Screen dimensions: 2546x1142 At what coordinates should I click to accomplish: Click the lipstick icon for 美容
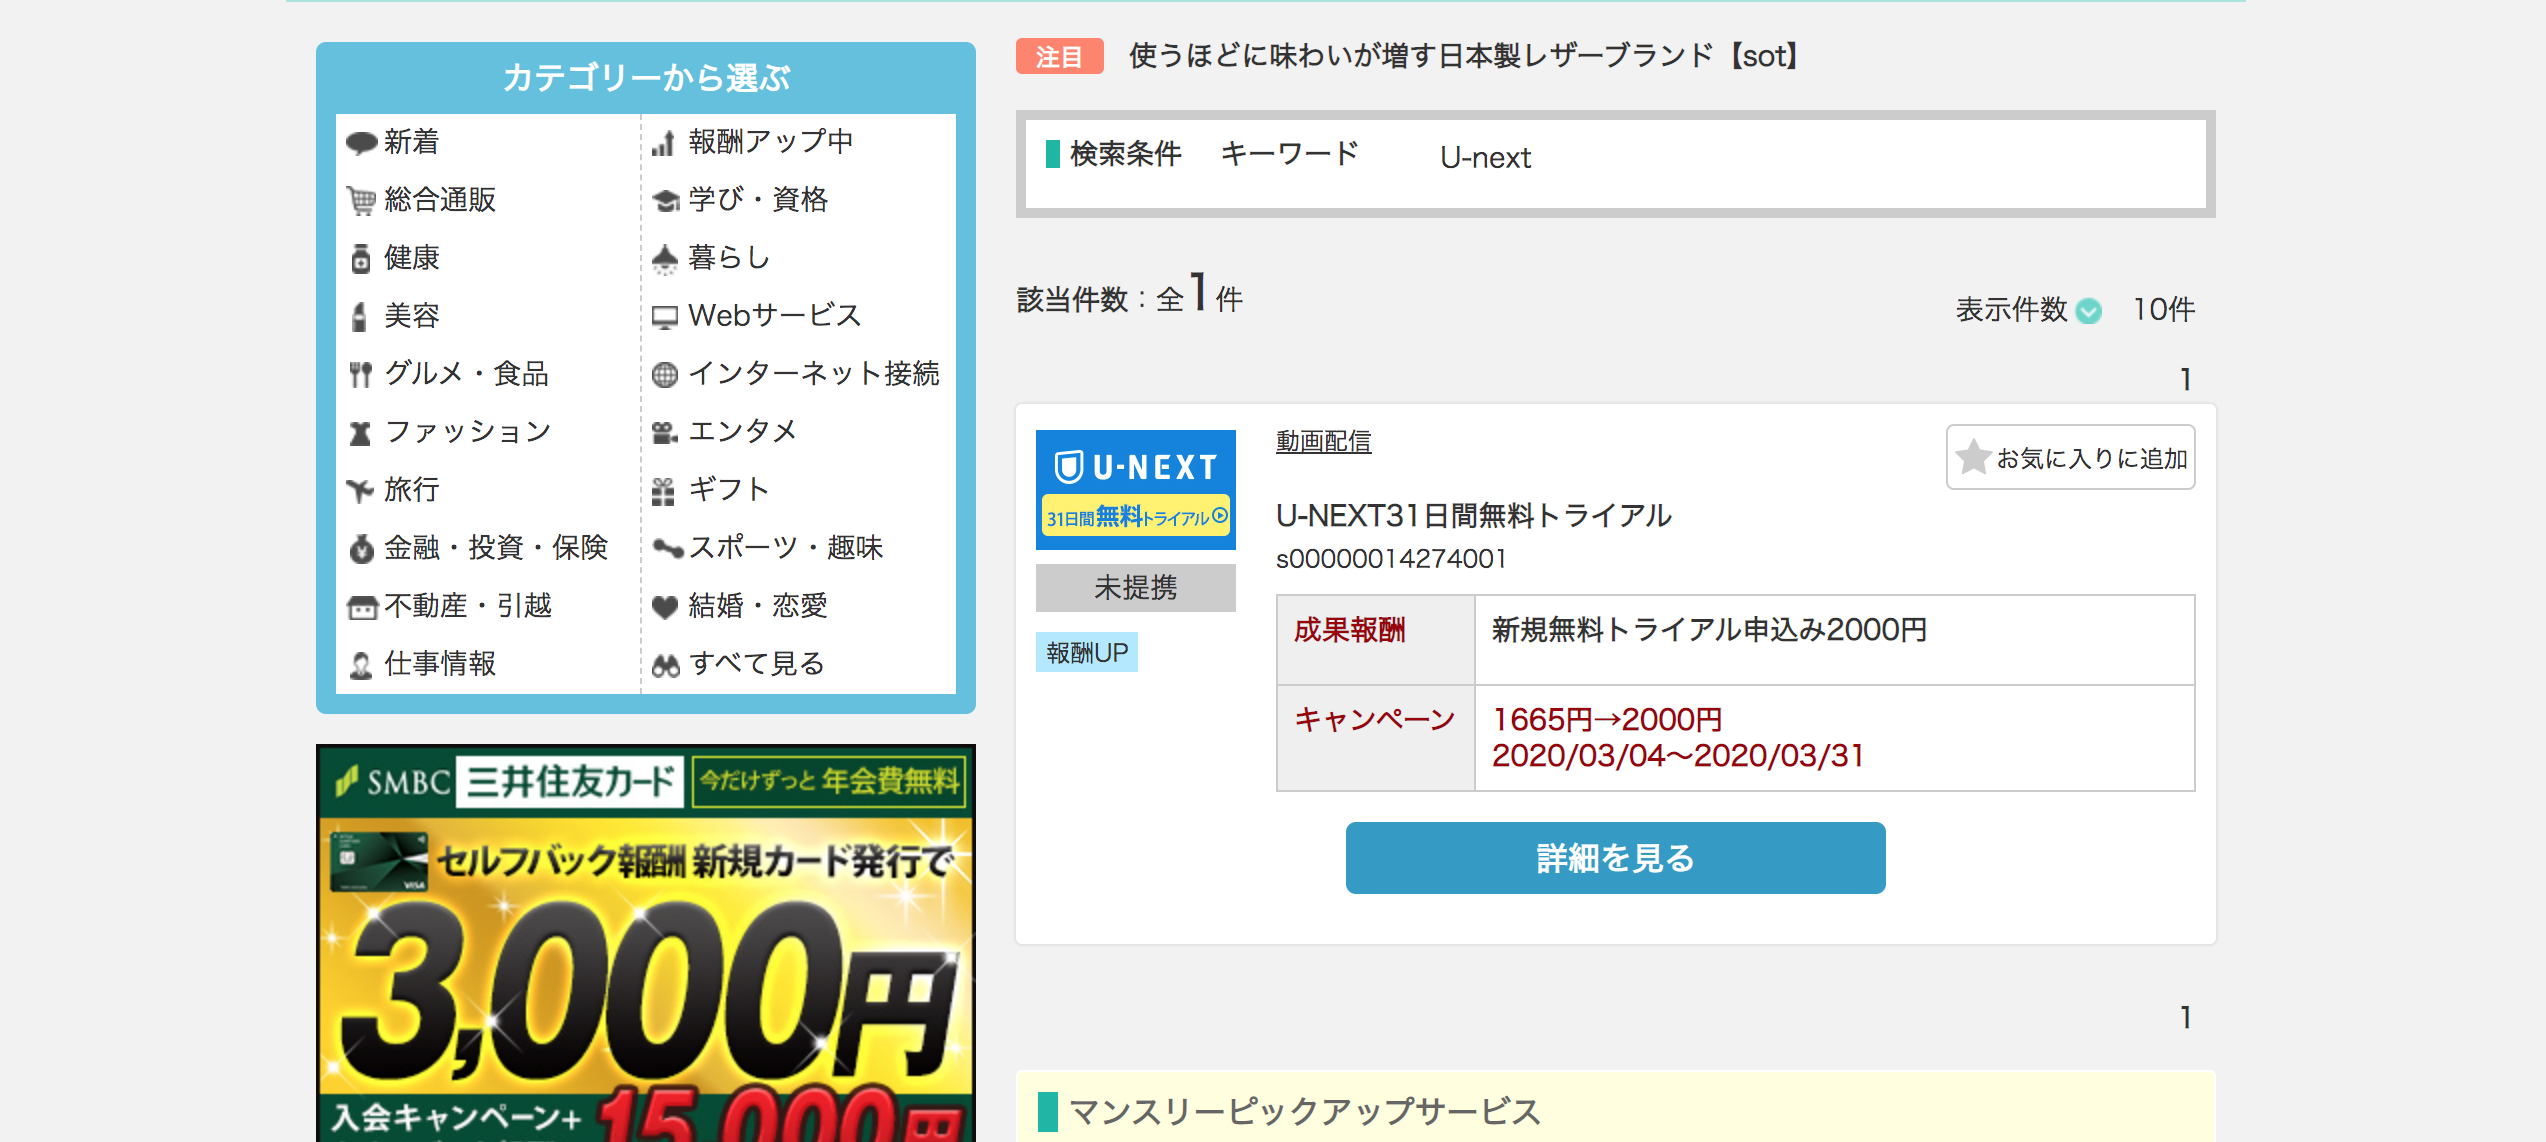[360, 317]
